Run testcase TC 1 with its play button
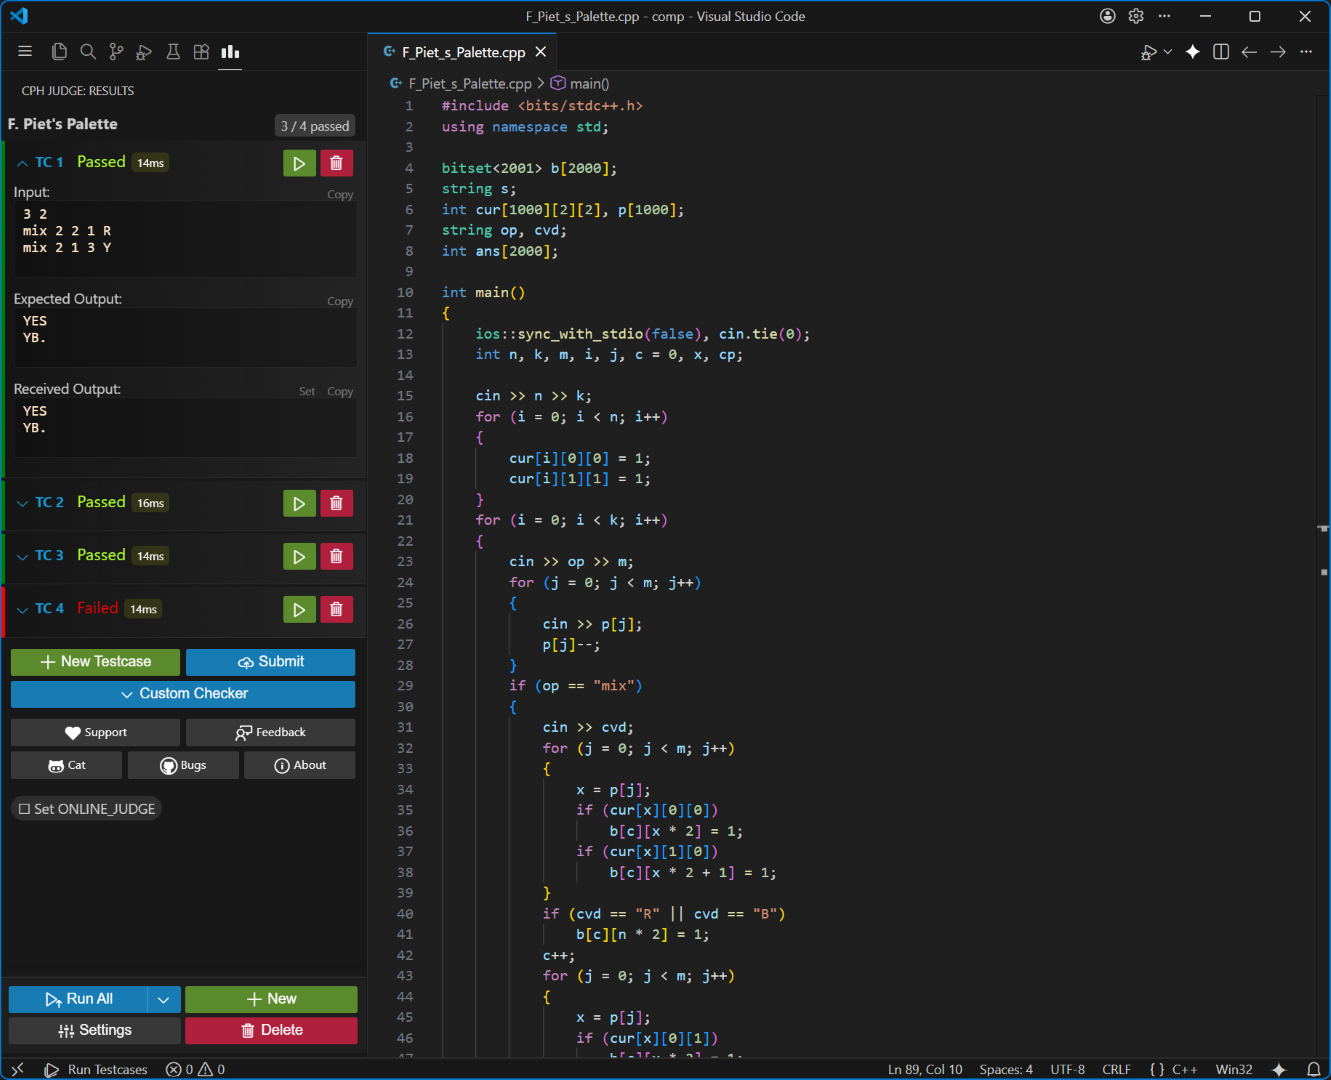This screenshot has height=1080, width=1331. point(299,163)
